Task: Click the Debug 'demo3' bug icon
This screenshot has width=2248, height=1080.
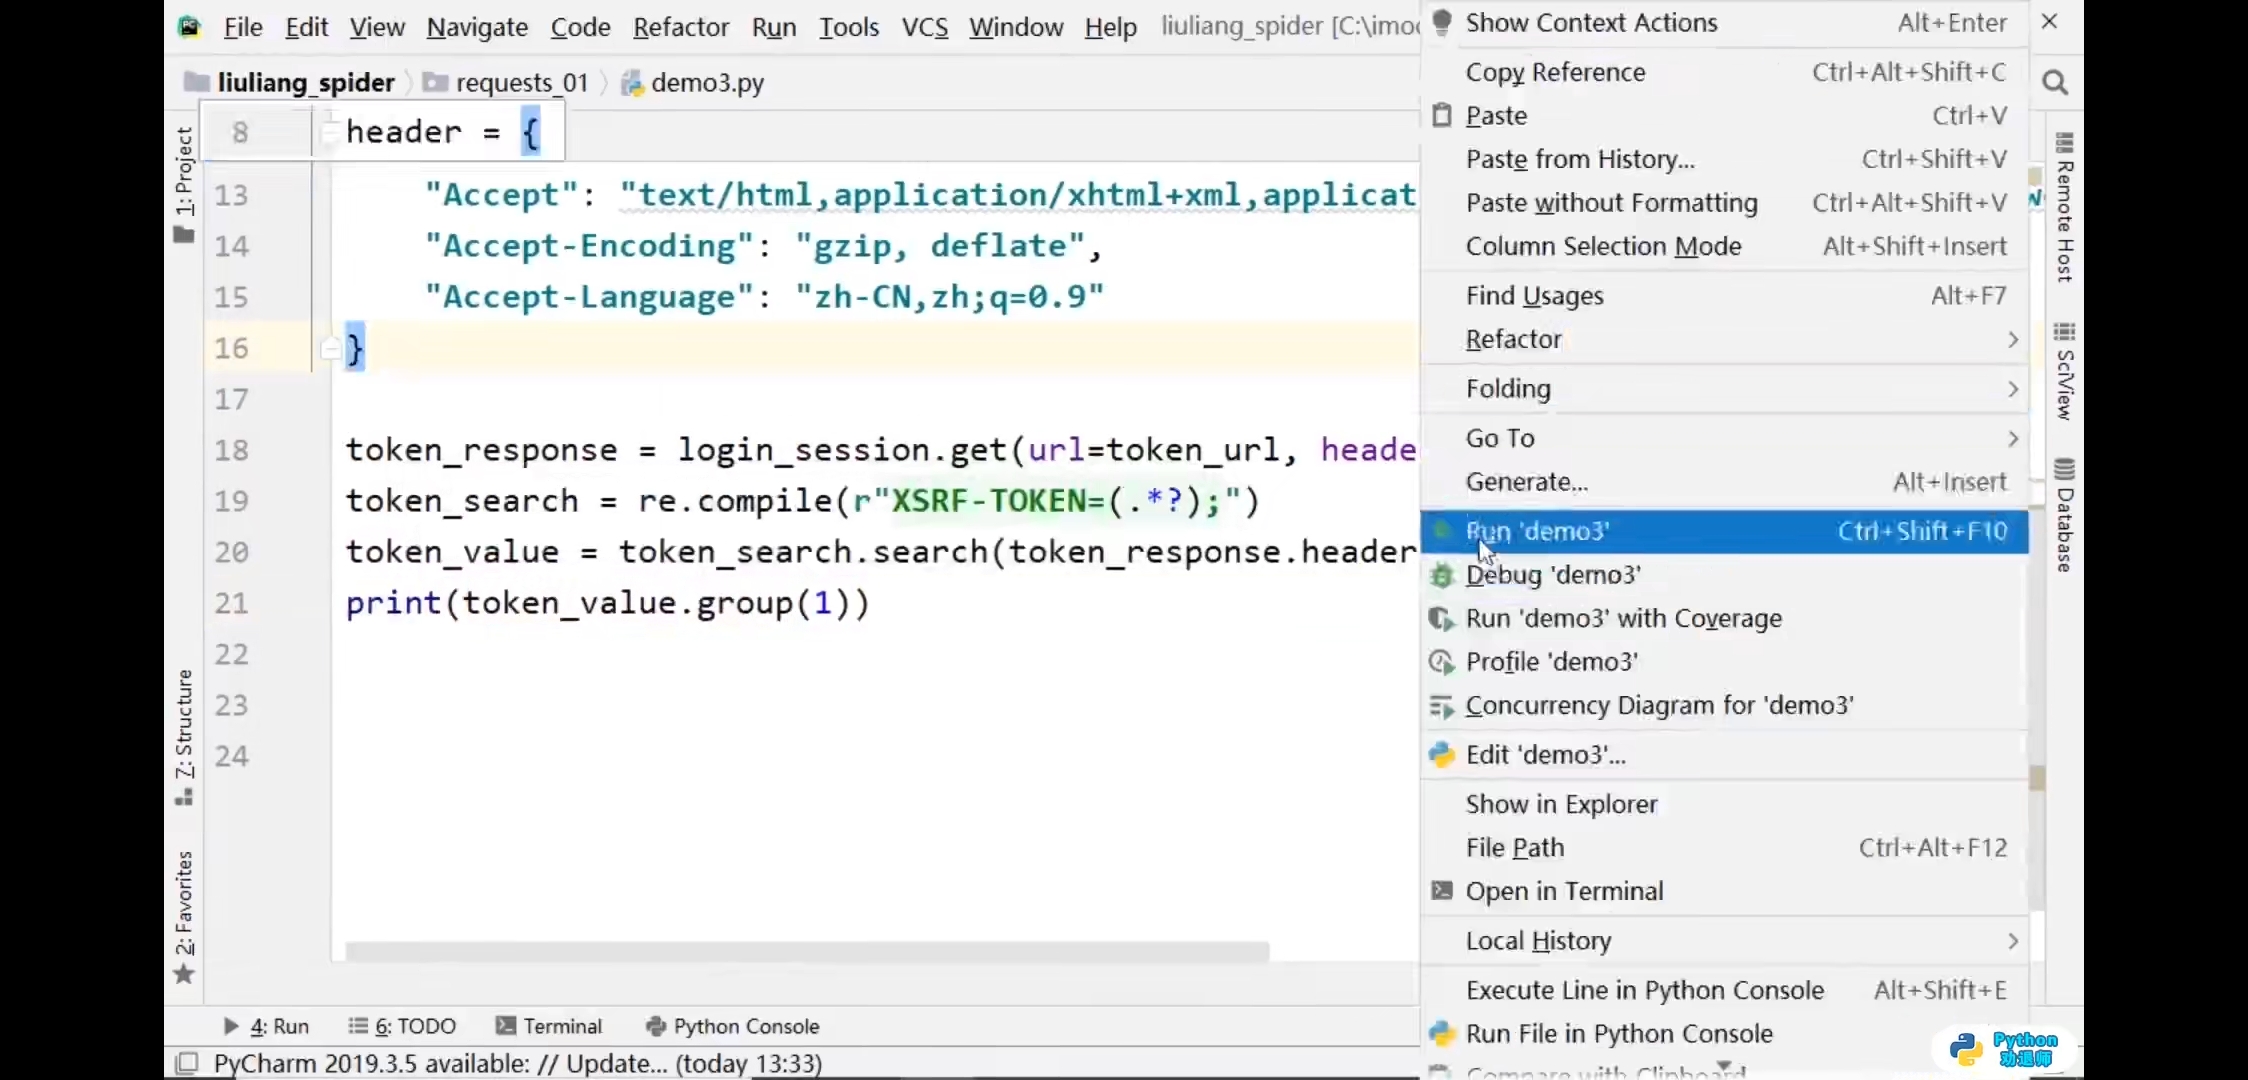Action: tap(1441, 575)
